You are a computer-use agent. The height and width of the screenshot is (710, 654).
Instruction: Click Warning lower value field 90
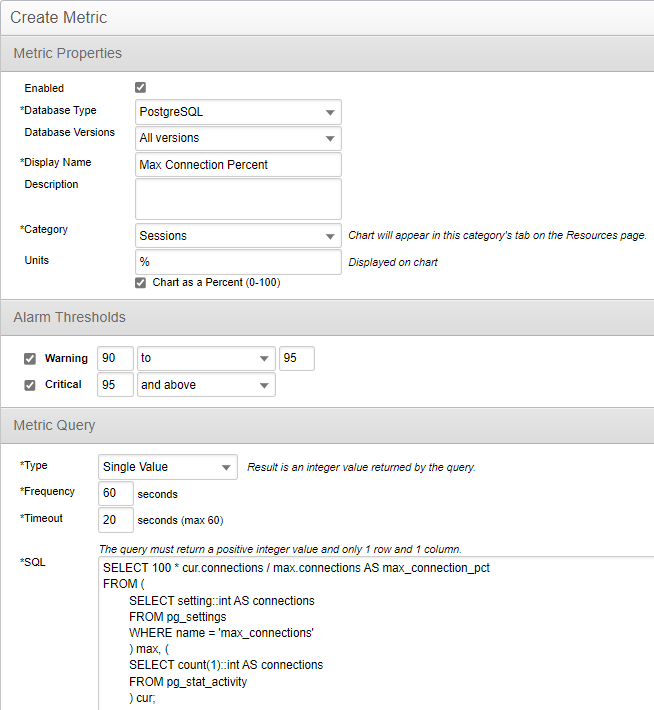[x=115, y=358]
